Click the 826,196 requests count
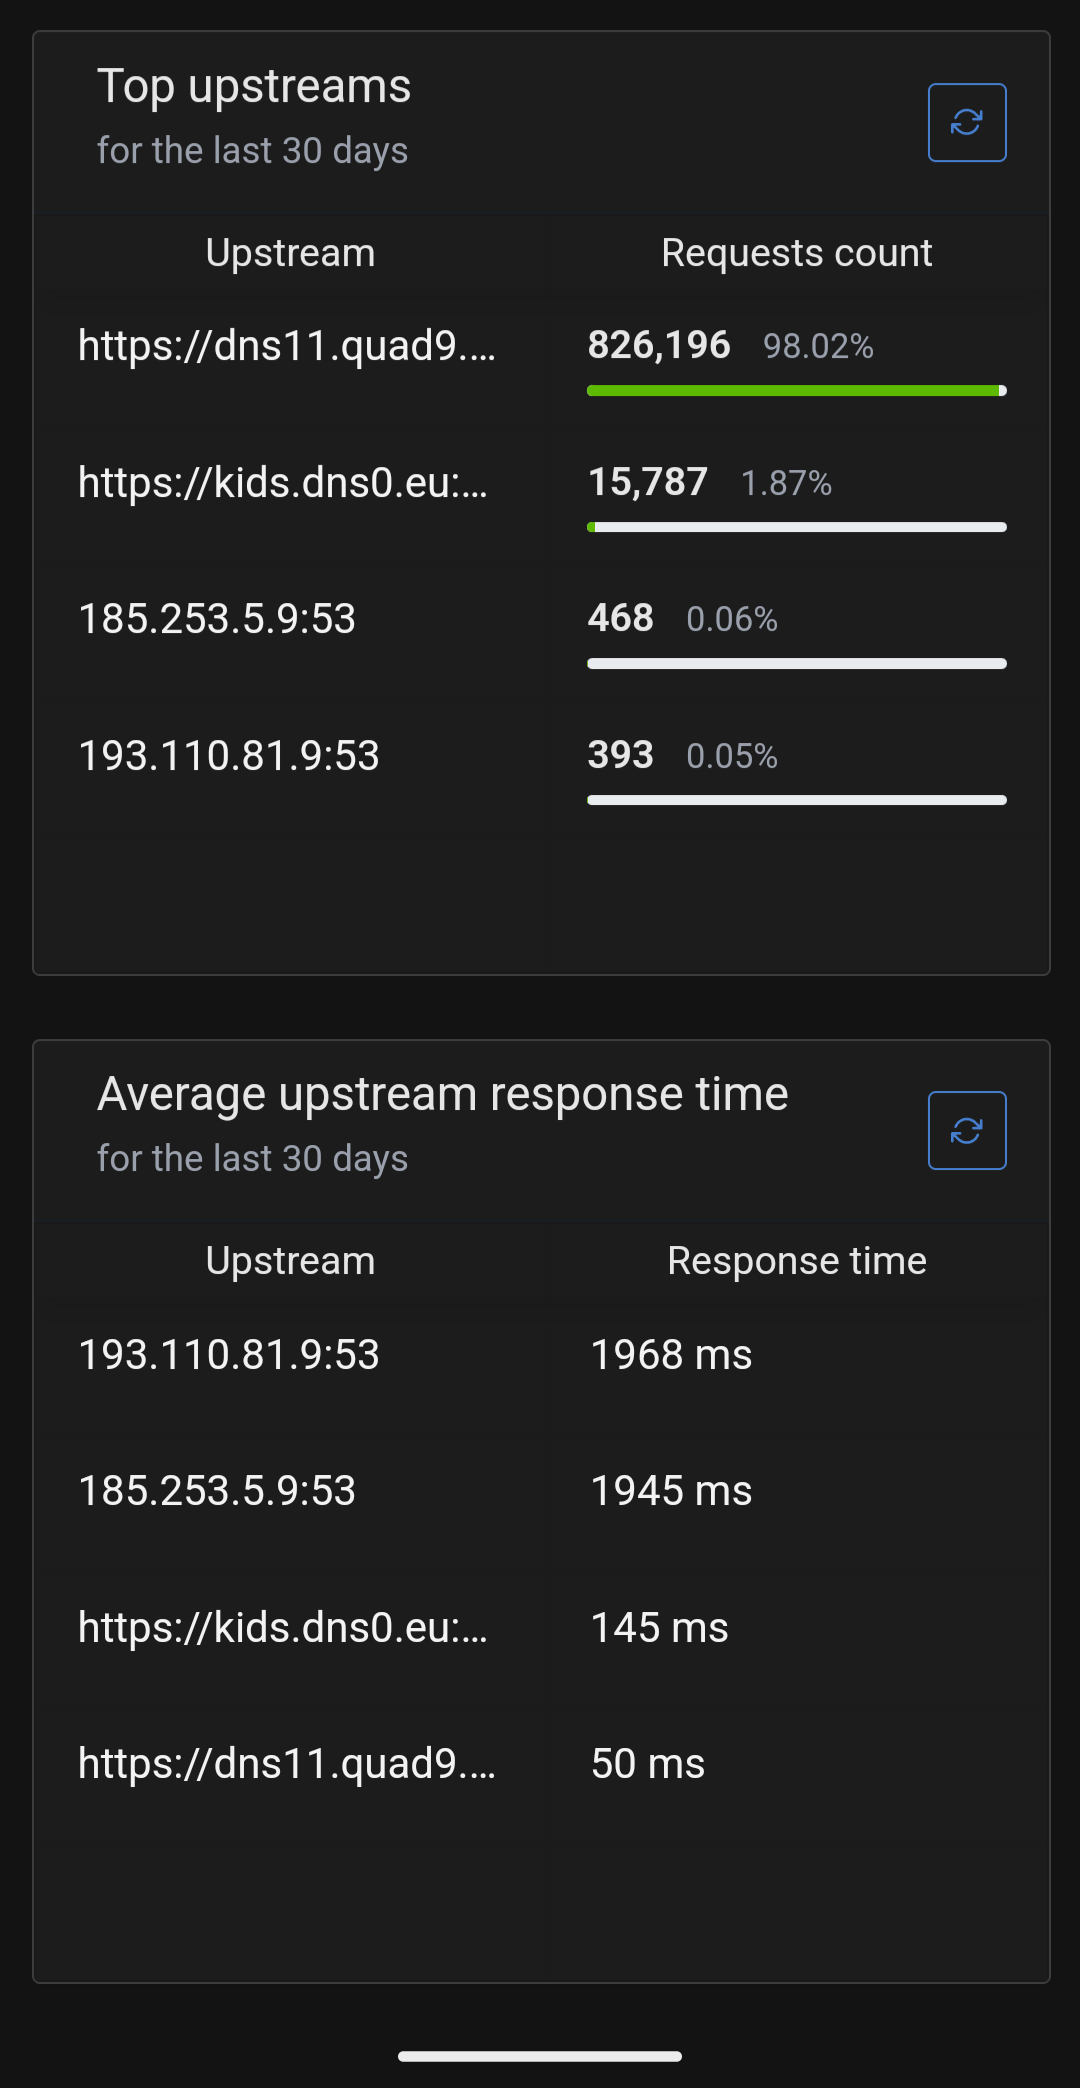Viewport: 1080px width, 2088px height. [659, 345]
